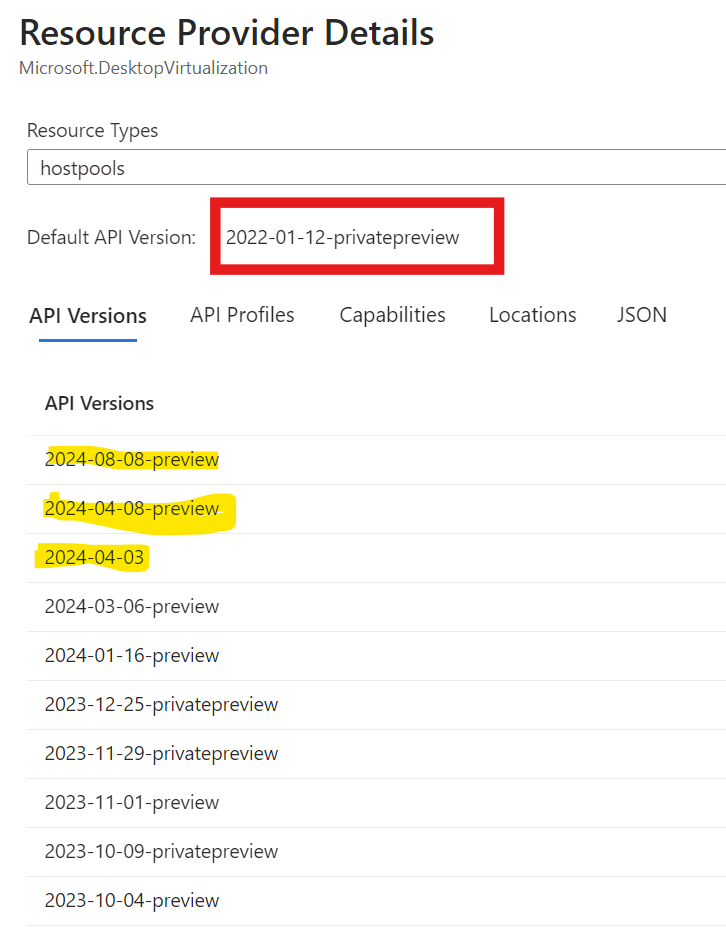Viewport: 726px width, 927px height.
Task: Click version 2023-10-09-privatepreview
Action: pyautogui.click(x=160, y=851)
